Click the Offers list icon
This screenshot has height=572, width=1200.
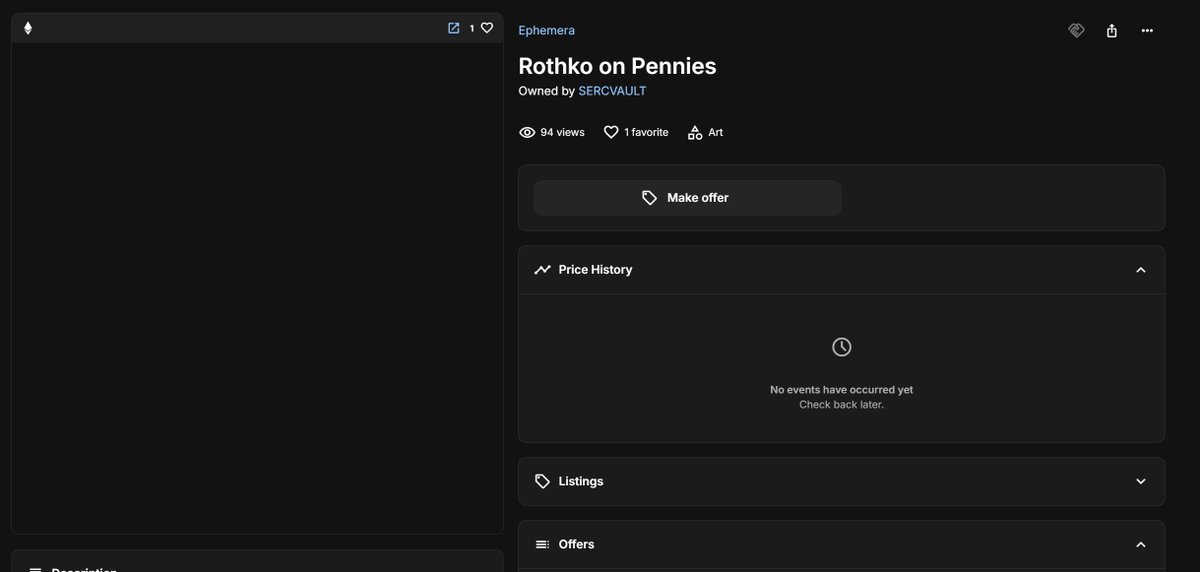click(x=542, y=544)
